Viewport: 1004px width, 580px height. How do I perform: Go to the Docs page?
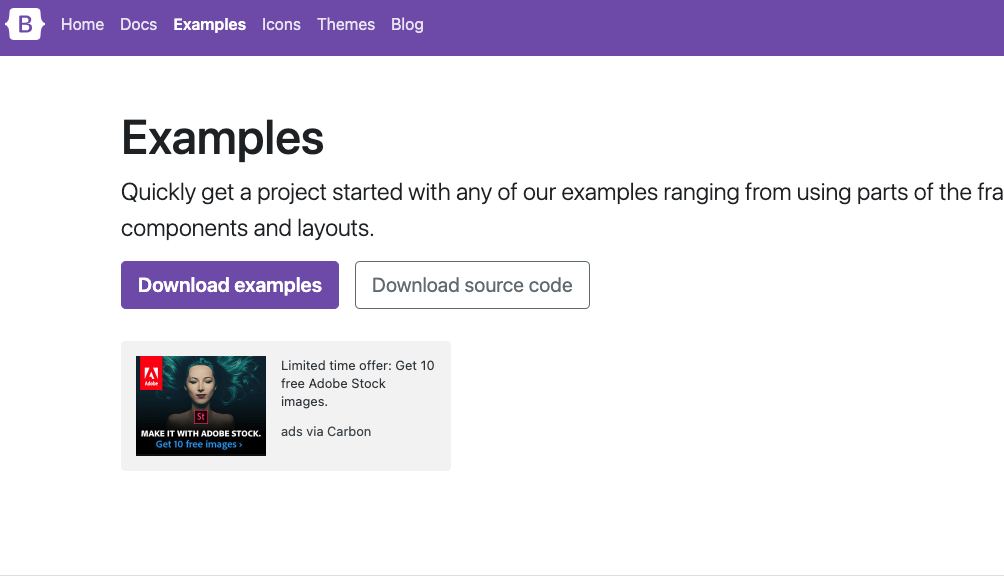pyautogui.click(x=138, y=24)
